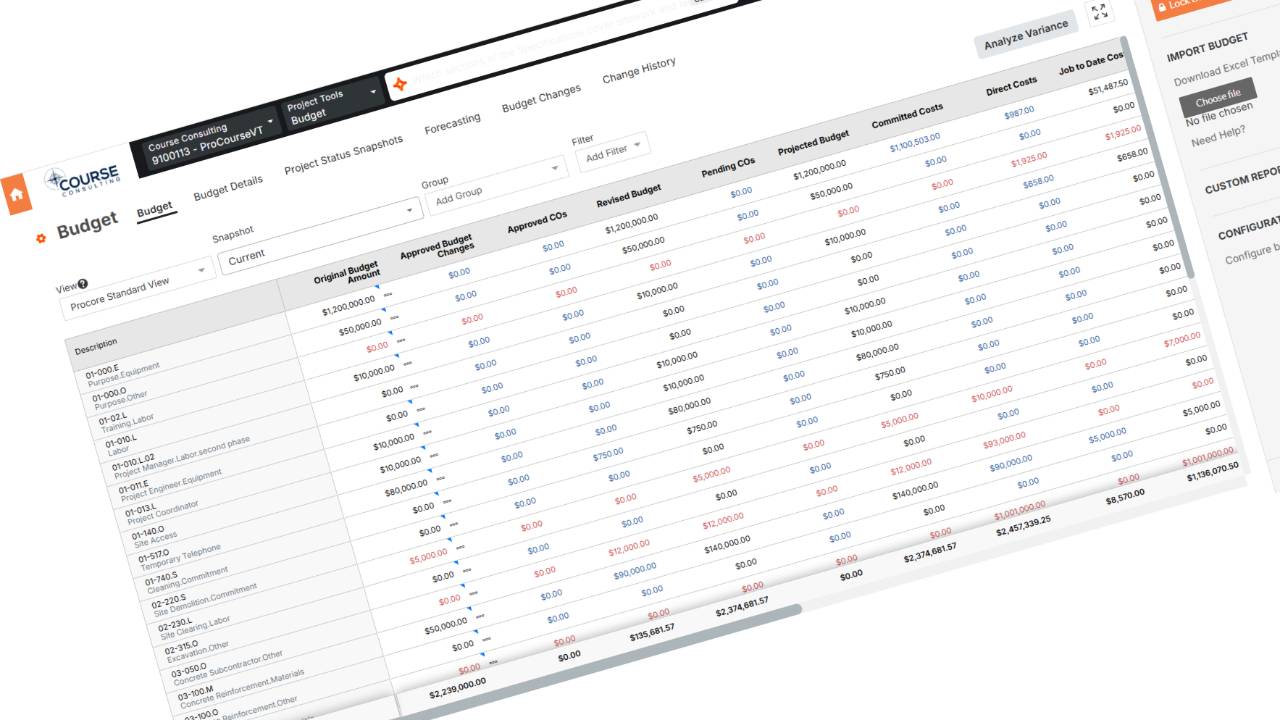This screenshot has width=1280, height=720.
Task: Select the Budget tab
Action: pyautogui.click(x=155, y=209)
